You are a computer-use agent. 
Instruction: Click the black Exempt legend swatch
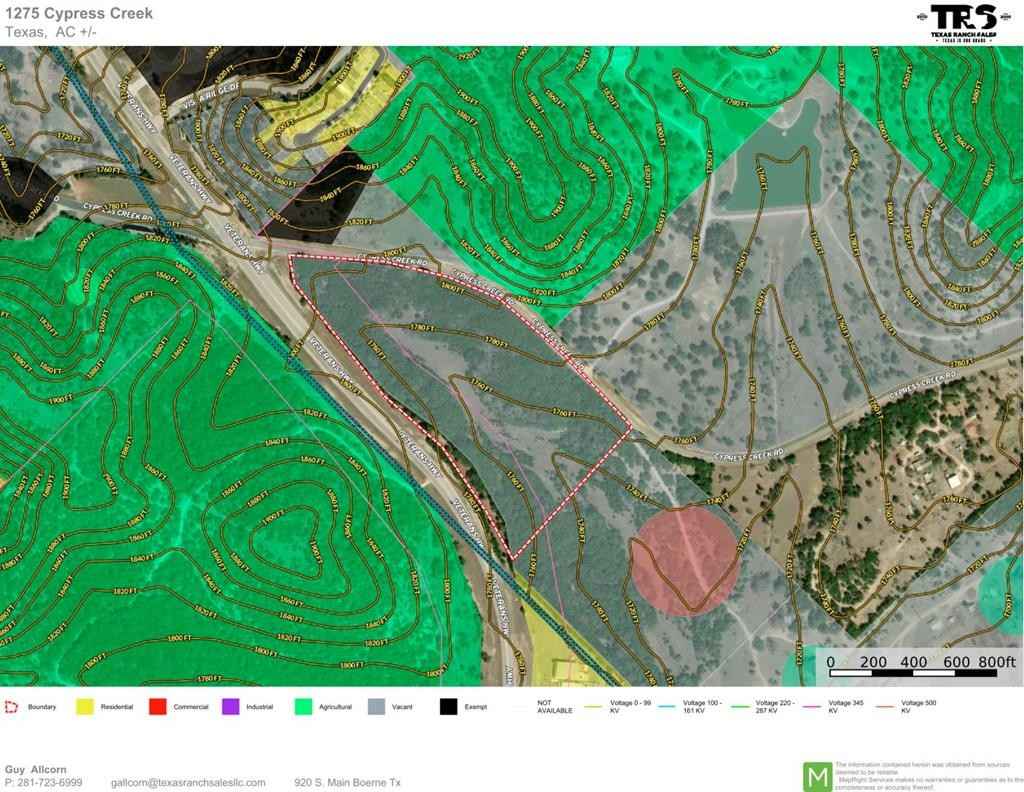pyautogui.click(x=449, y=707)
